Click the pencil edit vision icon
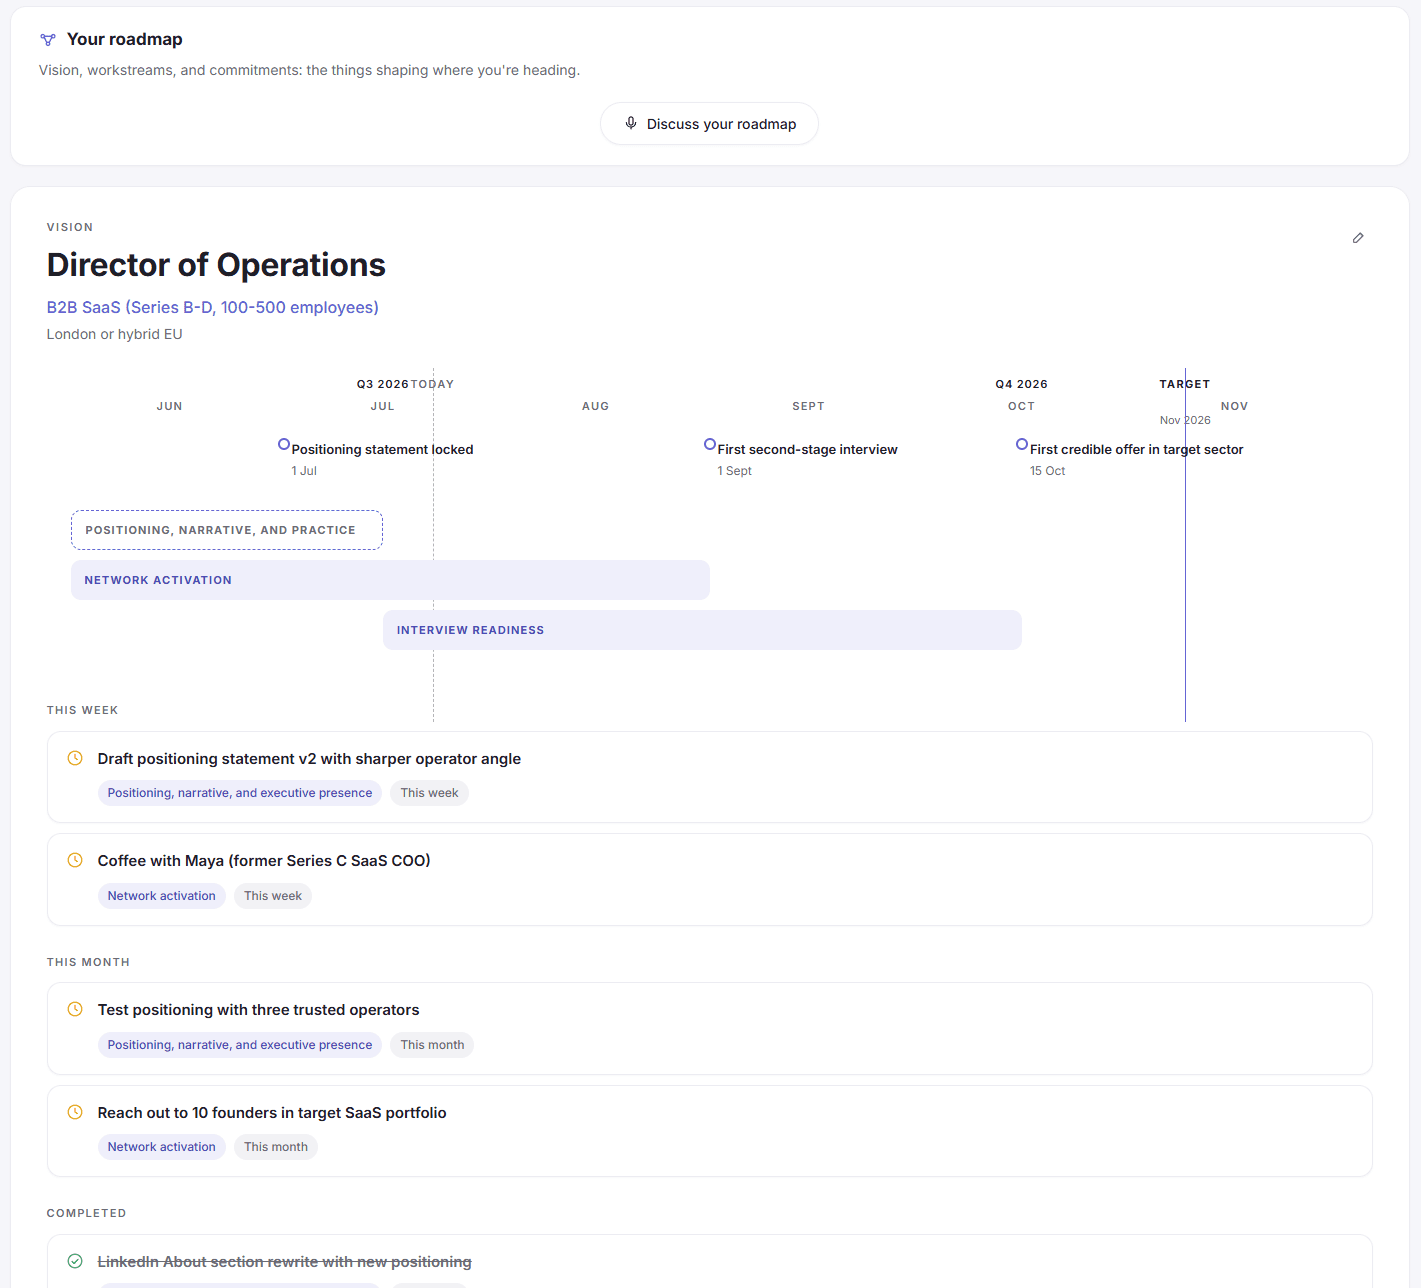The height and width of the screenshot is (1288, 1421). (x=1358, y=238)
